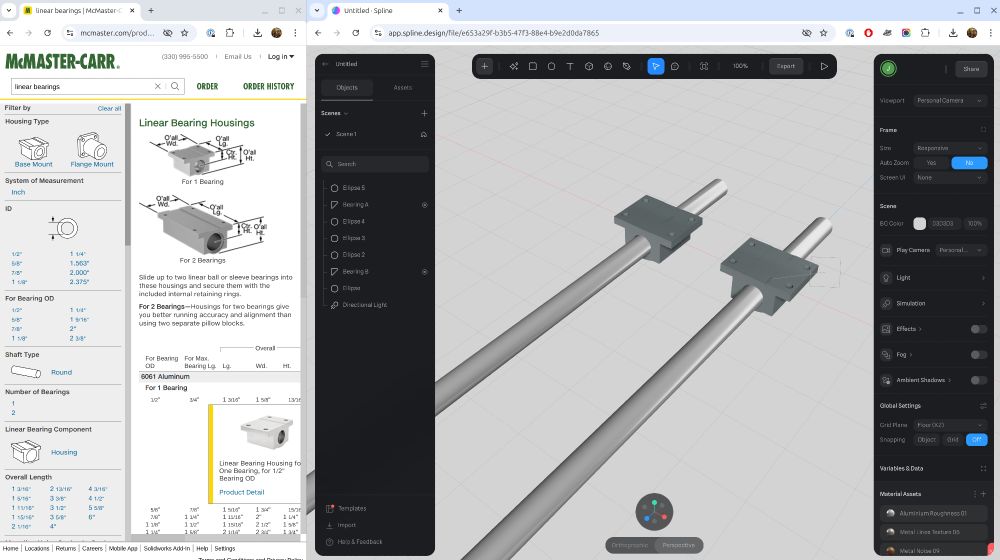Open the AI generate sparkle tool

(x=513, y=66)
